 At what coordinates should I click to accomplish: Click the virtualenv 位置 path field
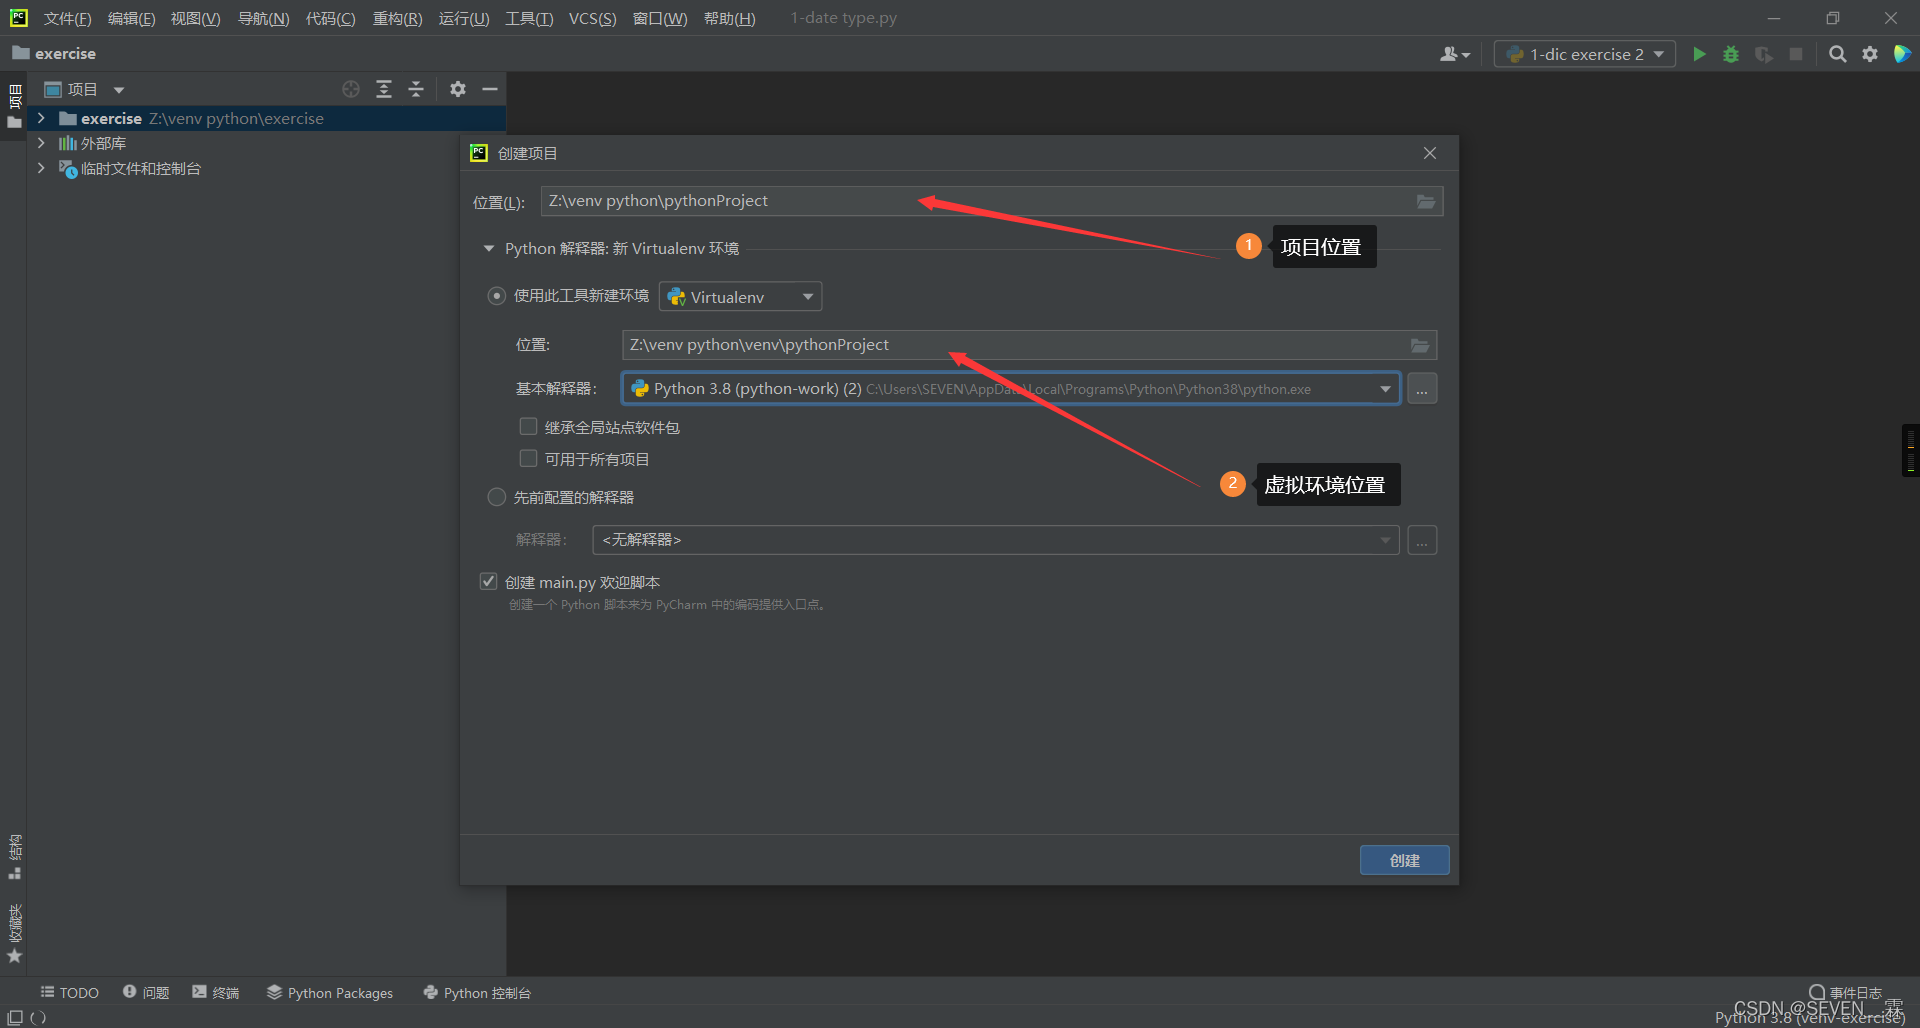pyautogui.click(x=1029, y=345)
